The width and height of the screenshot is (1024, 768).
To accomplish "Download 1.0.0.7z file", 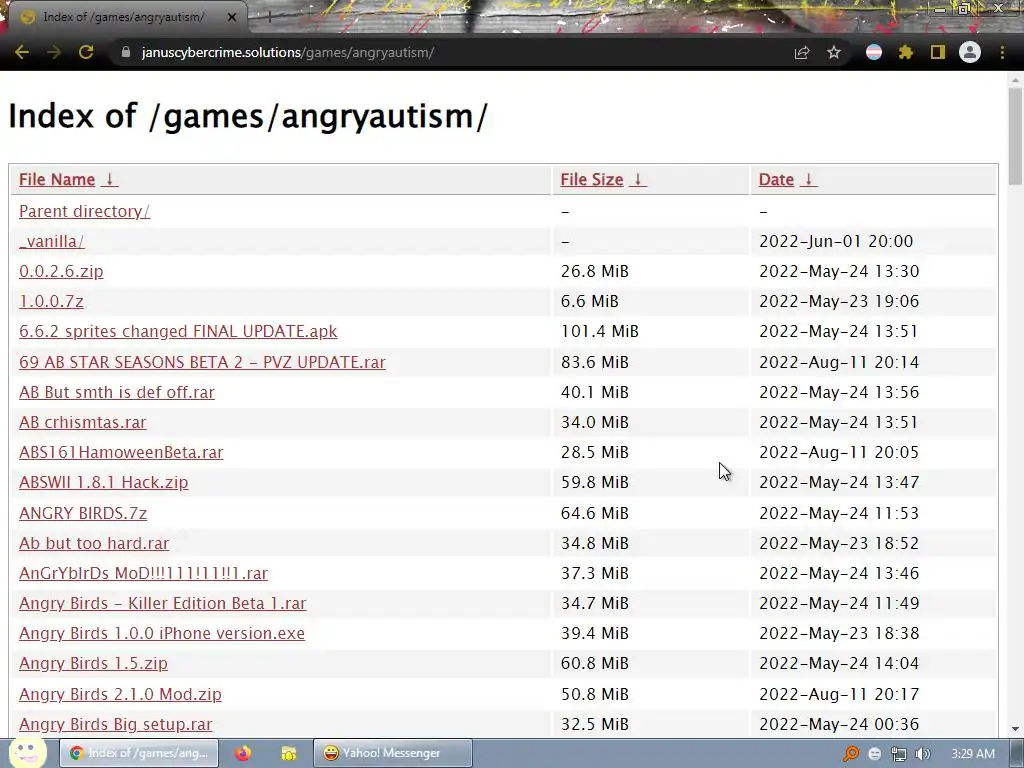I will point(51,301).
